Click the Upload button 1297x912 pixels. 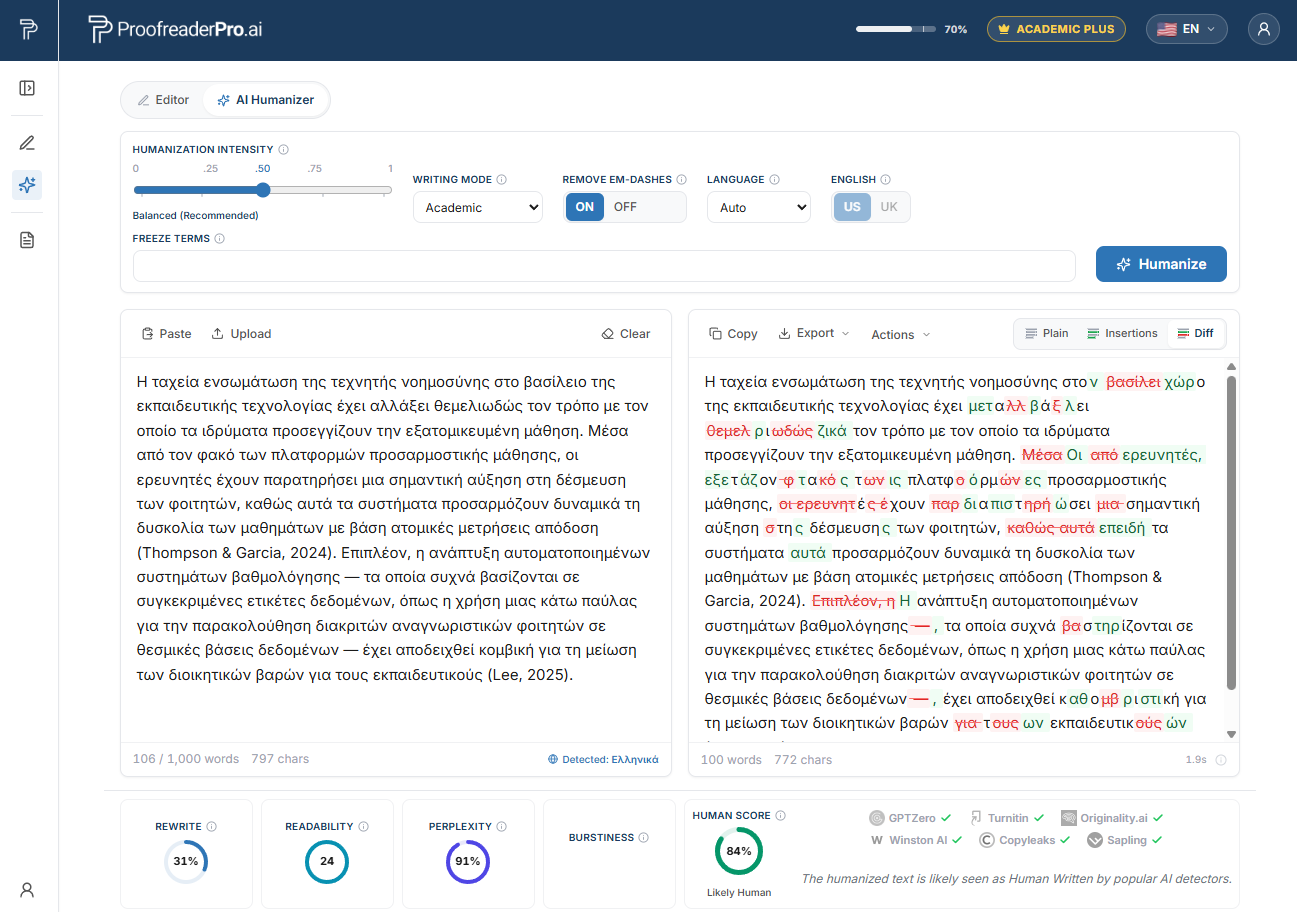[241, 334]
